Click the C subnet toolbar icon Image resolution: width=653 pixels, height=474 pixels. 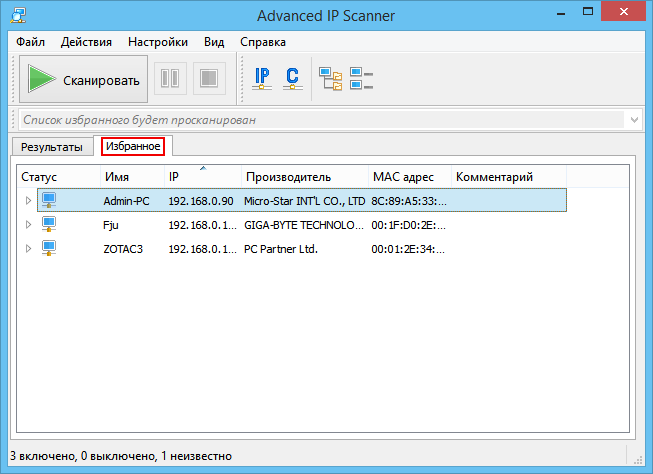coord(292,79)
